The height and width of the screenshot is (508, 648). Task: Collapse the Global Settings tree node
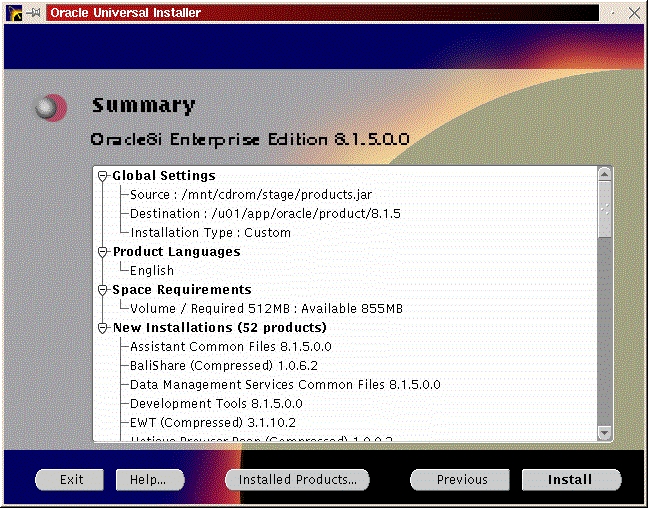pyautogui.click(x=103, y=176)
